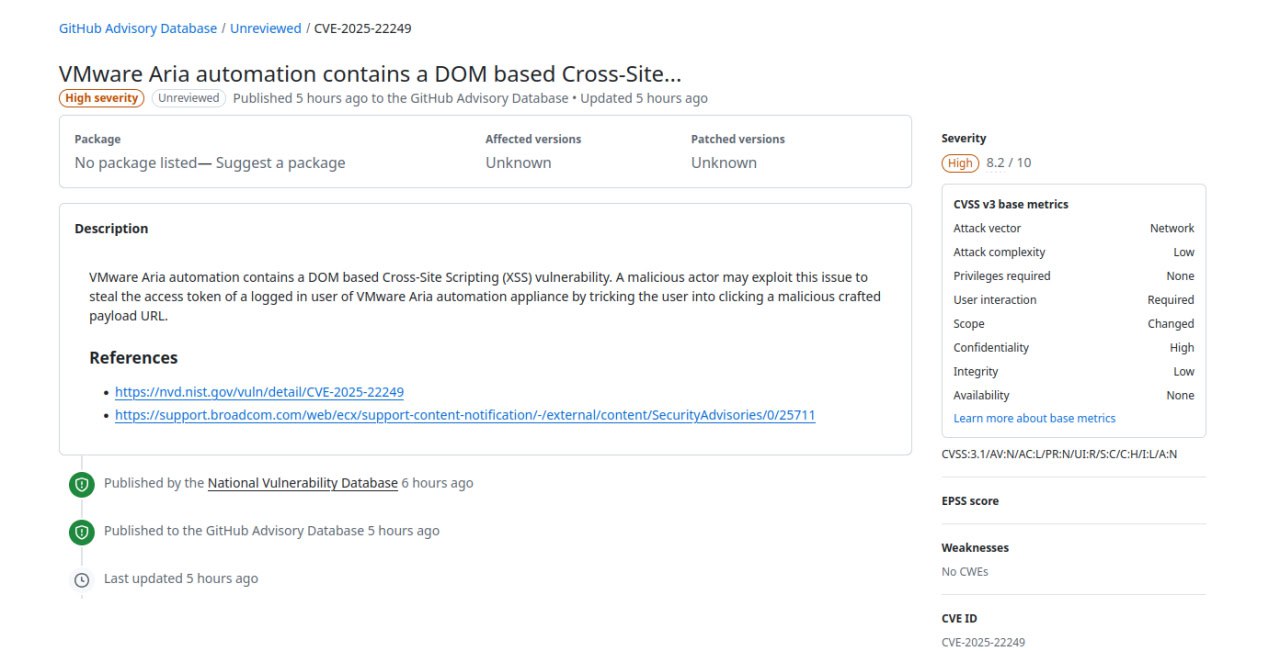Click the CVE-2025-22249 breadcrumb text
Image resolution: width=1280 pixels, height=651 pixels.
coord(363,28)
